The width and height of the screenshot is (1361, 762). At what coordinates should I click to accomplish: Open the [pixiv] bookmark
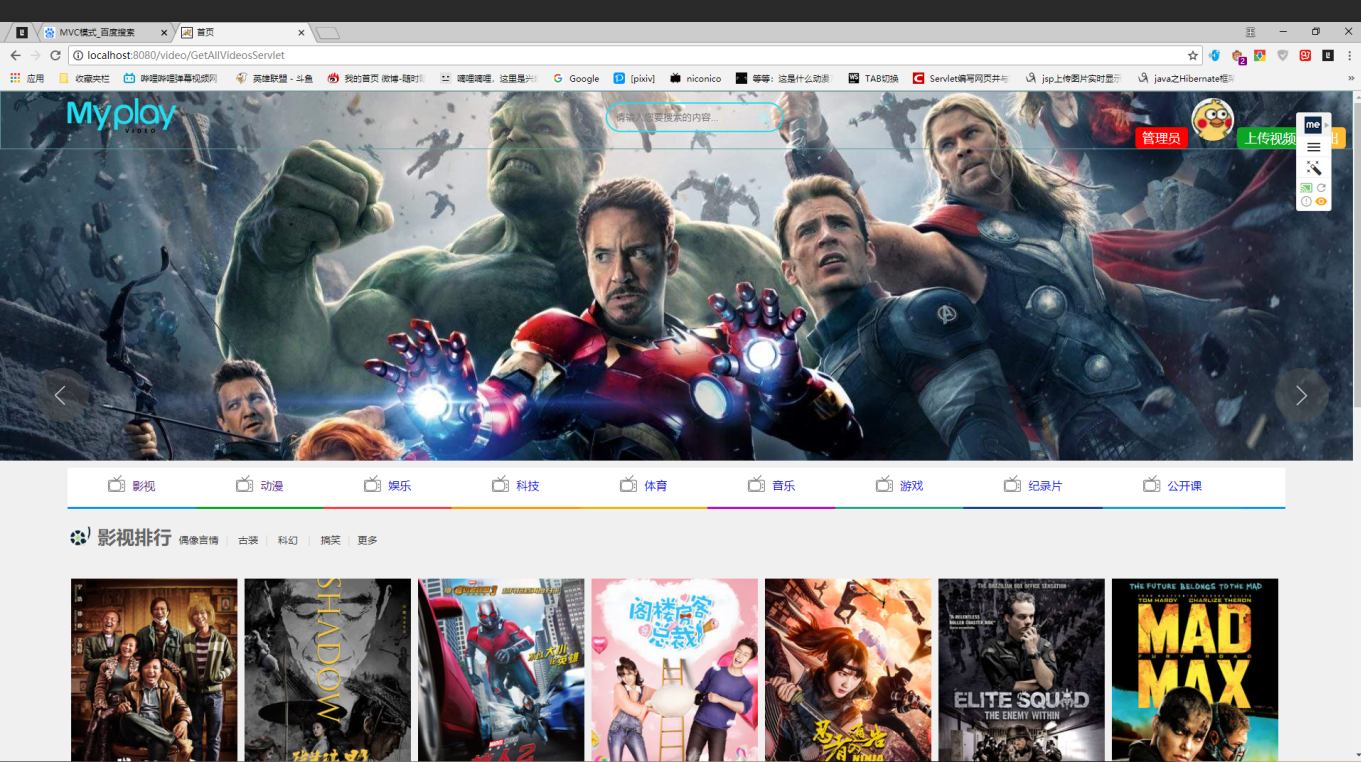(x=635, y=78)
